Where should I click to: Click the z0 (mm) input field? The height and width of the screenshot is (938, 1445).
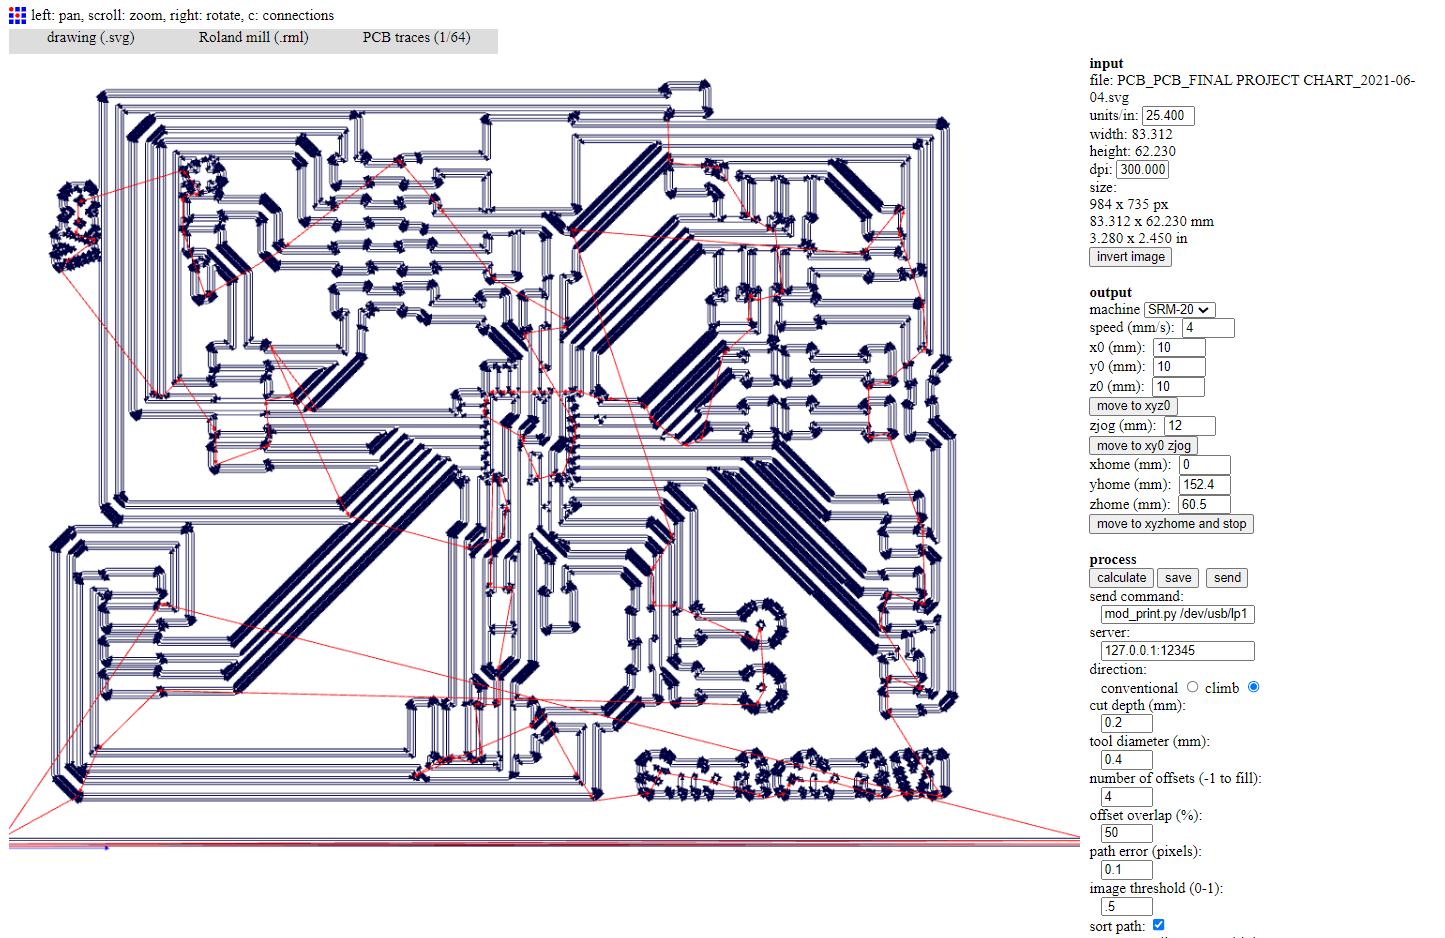(1179, 387)
